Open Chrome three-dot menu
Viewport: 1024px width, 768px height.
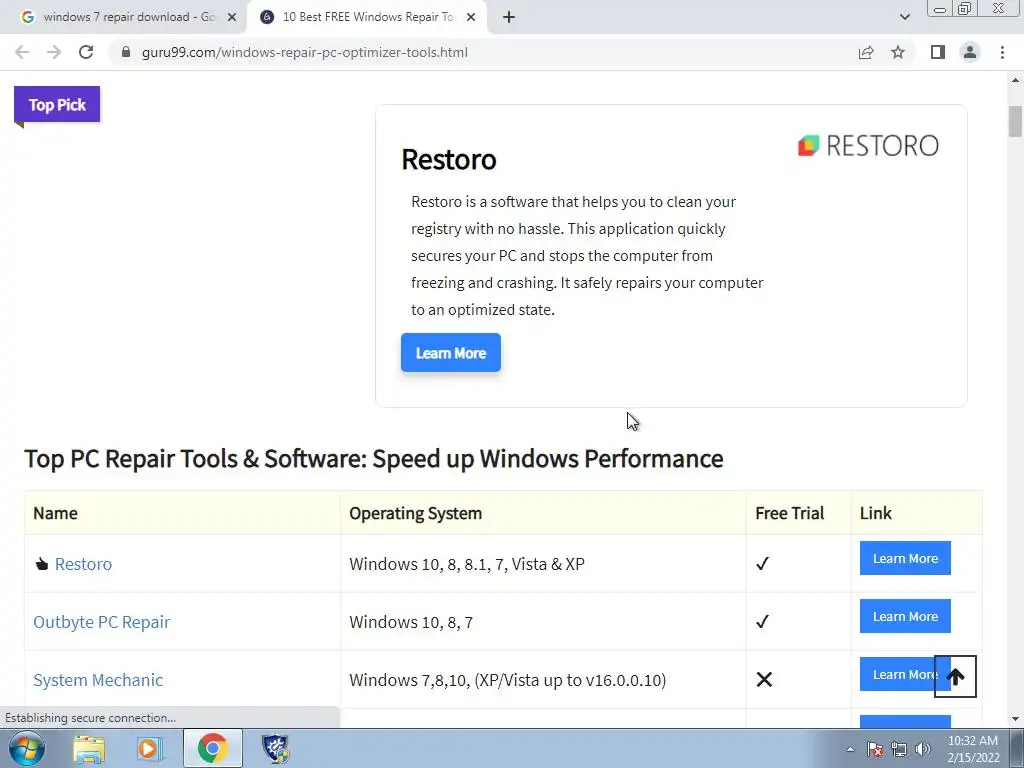1002,52
